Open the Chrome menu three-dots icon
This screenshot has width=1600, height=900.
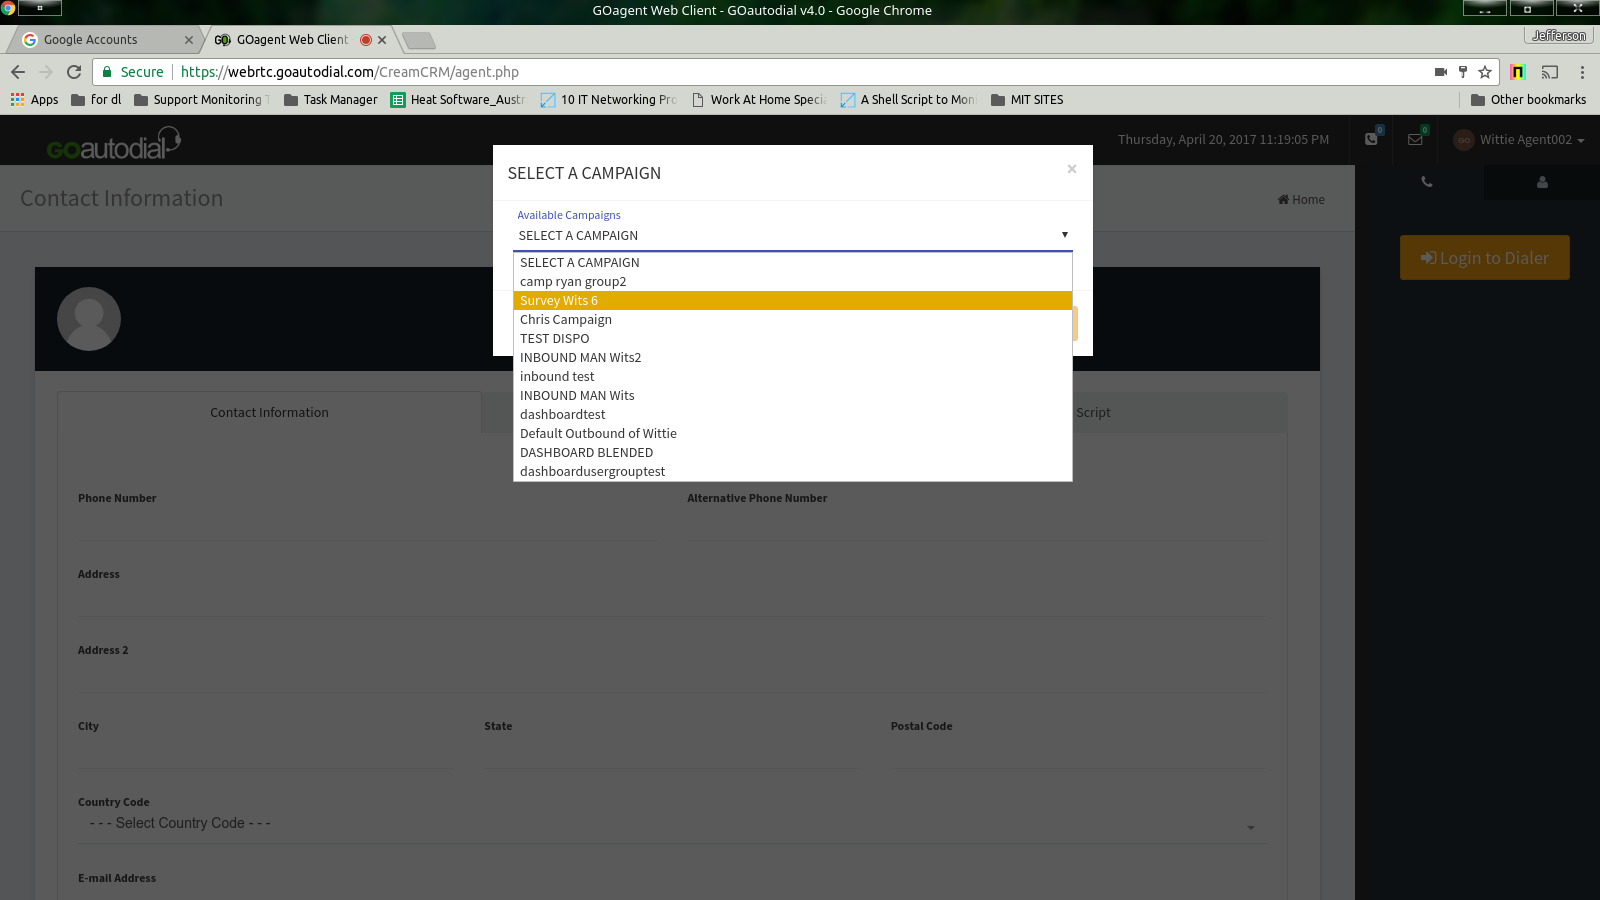1582,72
